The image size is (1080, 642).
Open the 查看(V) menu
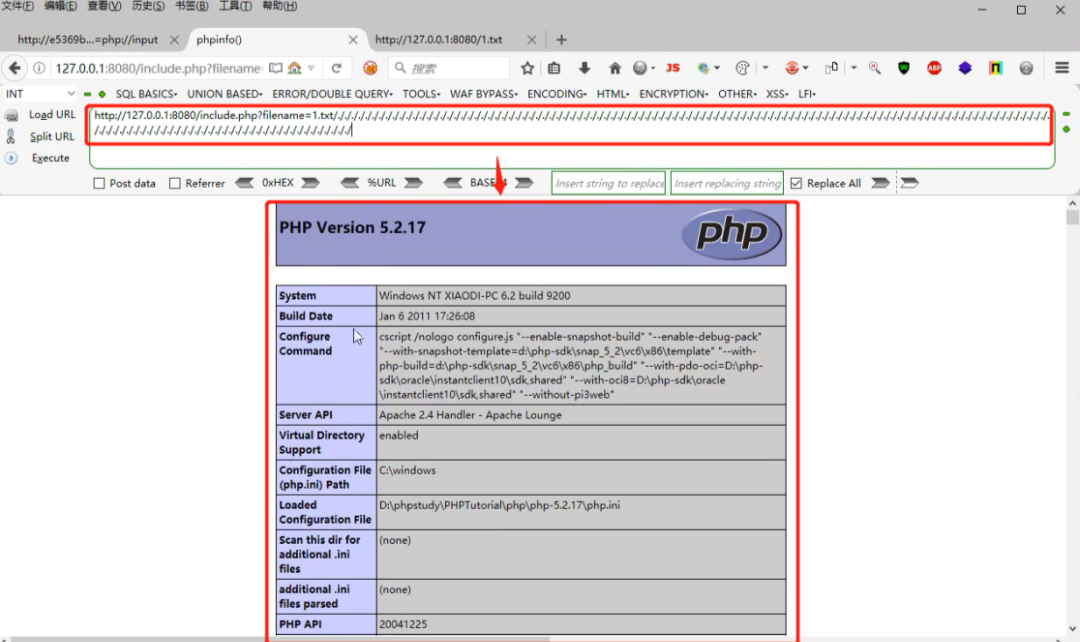click(x=104, y=6)
